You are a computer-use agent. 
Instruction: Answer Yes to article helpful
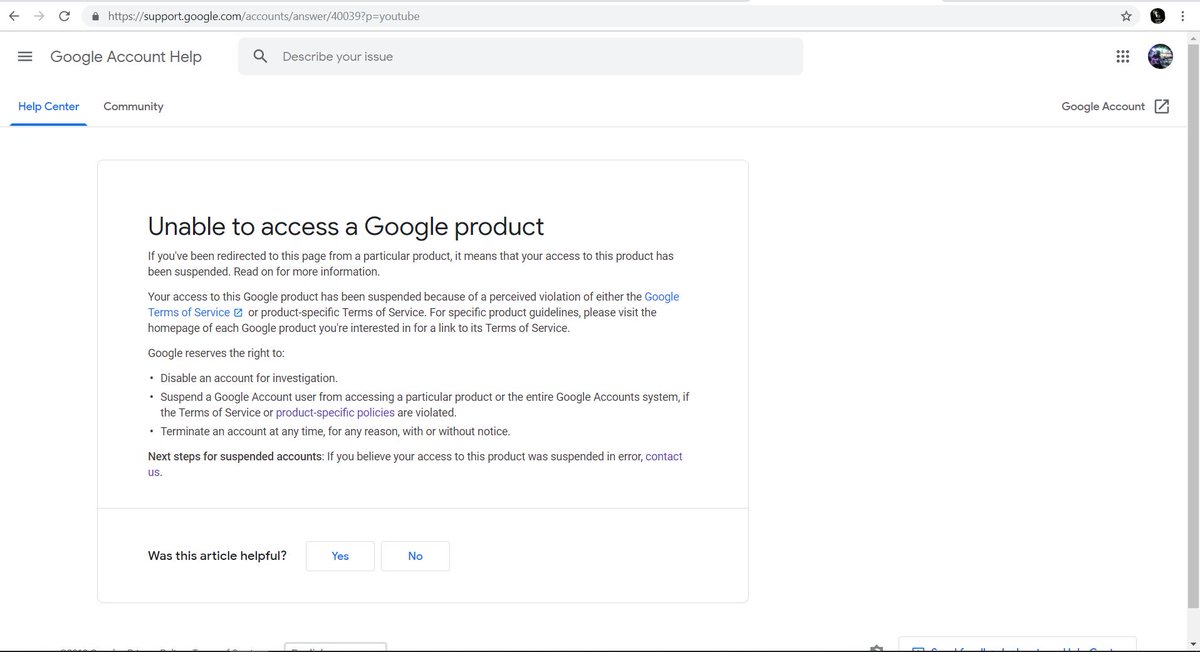(x=340, y=556)
